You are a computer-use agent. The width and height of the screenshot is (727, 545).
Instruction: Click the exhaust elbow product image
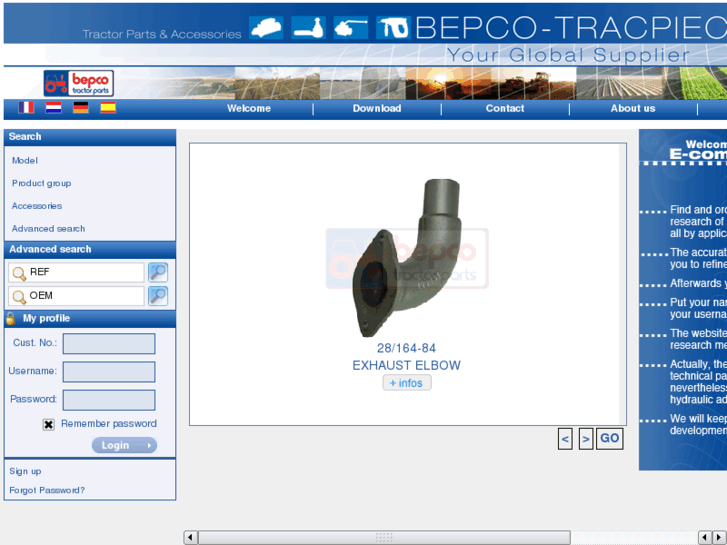(407, 257)
